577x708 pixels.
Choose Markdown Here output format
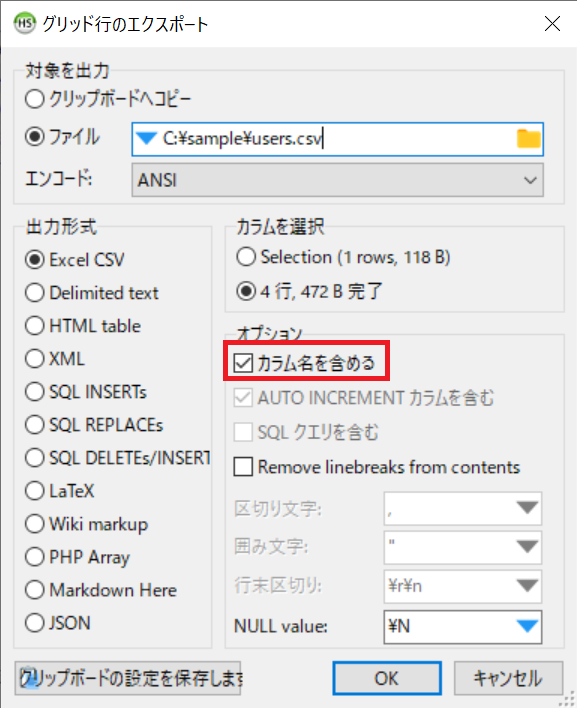tap(35, 590)
